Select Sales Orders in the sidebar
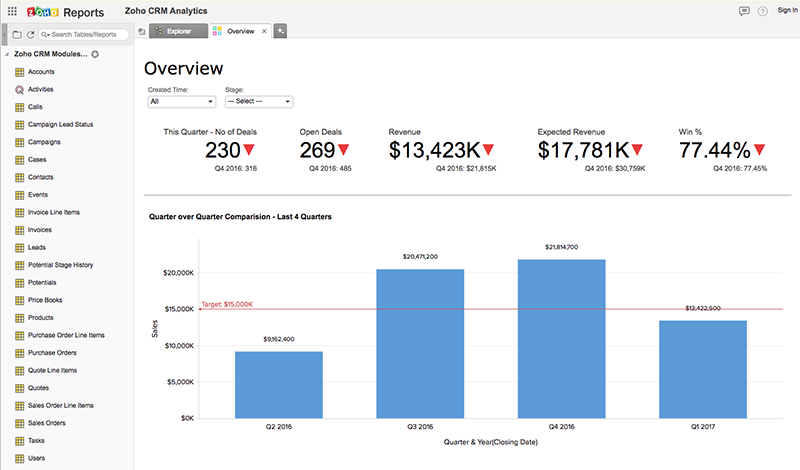Screen dimensions: 800x470 [46, 423]
